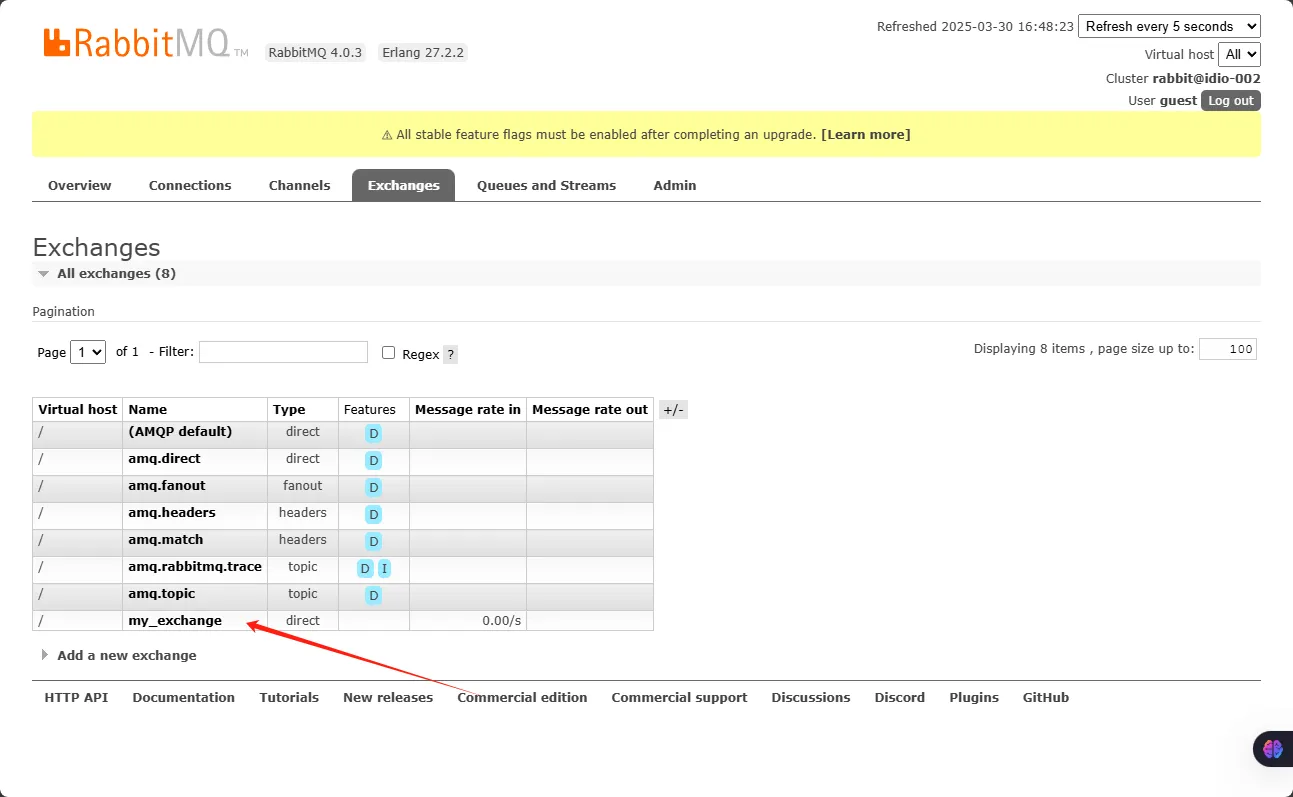This screenshot has width=1293, height=797.
Task: Select the Exchanges tab
Action: [x=403, y=185]
